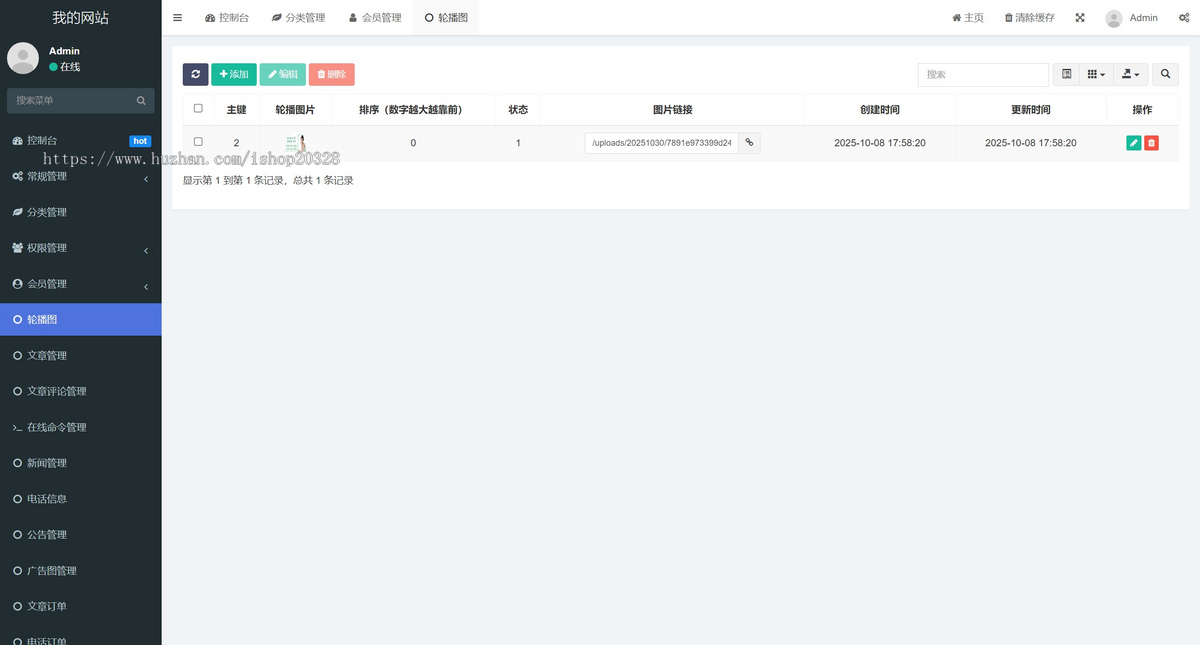
Task: Open the link icon beside image URL
Action: pyautogui.click(x=749, y=143)
